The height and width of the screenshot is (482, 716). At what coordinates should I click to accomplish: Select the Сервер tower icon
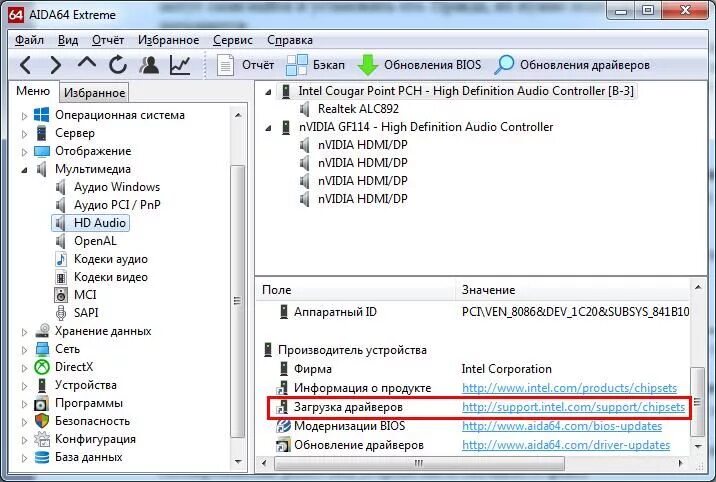[42, 133]
